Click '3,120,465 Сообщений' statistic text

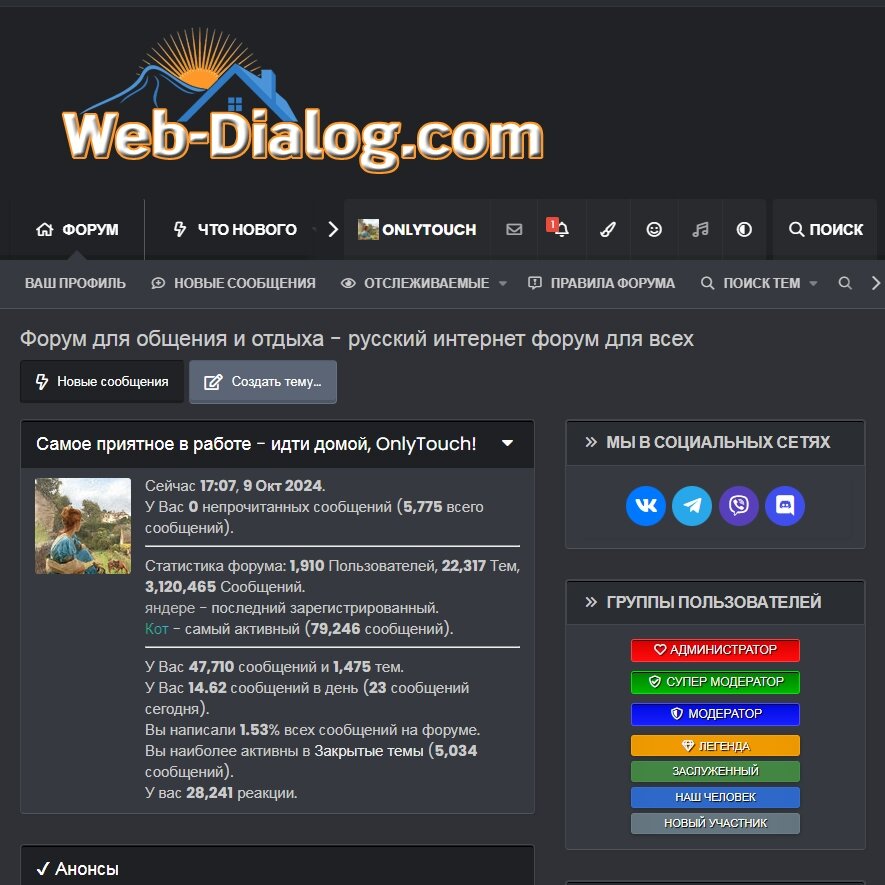225,586
